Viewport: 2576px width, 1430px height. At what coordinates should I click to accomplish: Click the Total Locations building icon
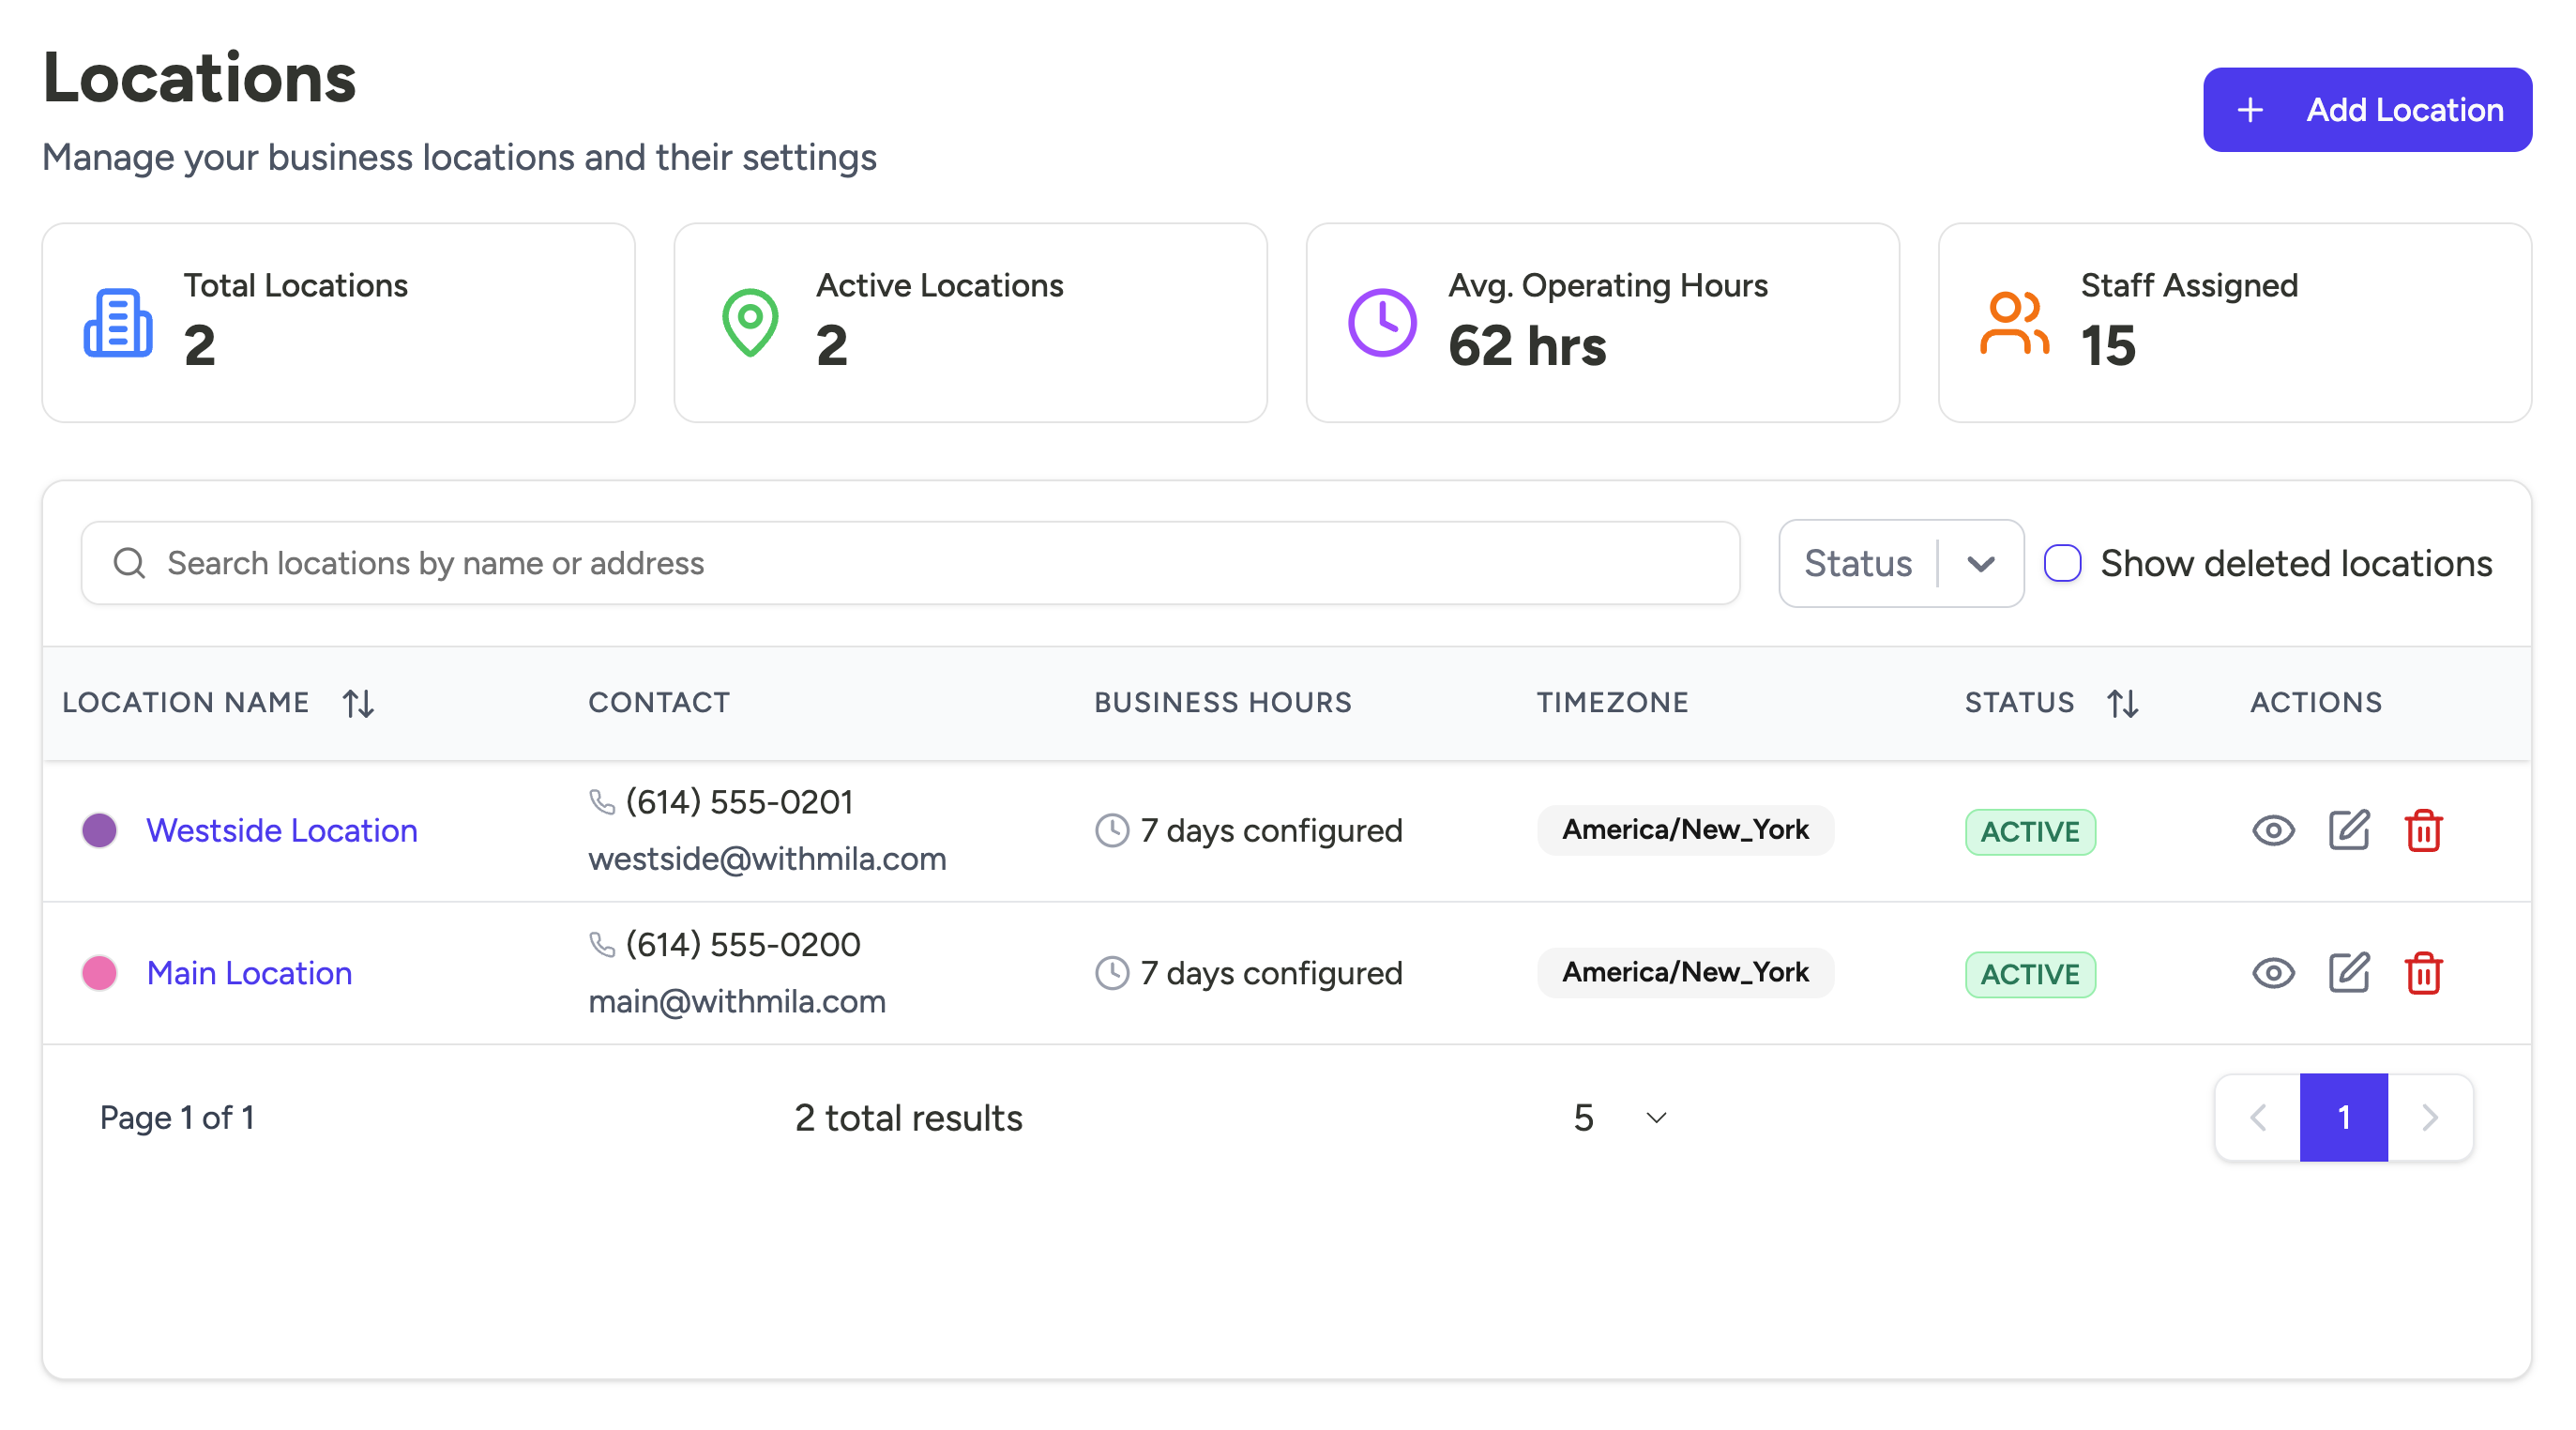(x=118, y=323)
